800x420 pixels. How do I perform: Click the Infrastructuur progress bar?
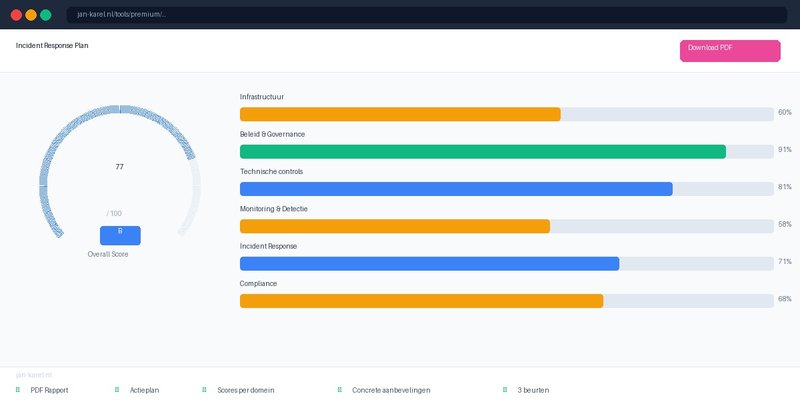pyautogui.click(x=507, y=114)
